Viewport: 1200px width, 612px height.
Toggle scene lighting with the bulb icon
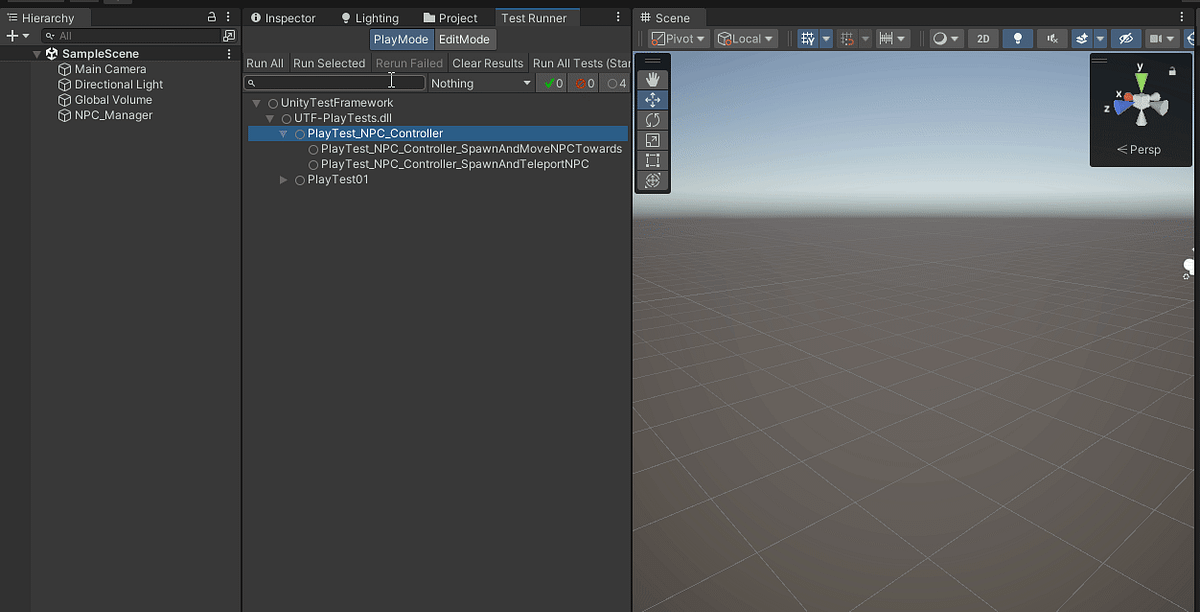tap(1017, 38)
